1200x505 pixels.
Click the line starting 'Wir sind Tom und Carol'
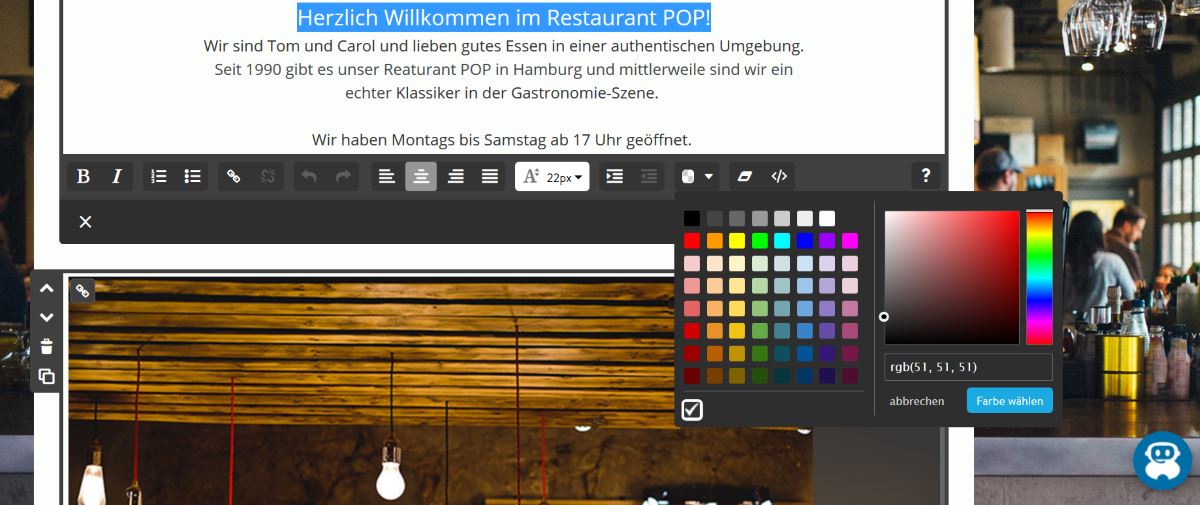[504, 46]
